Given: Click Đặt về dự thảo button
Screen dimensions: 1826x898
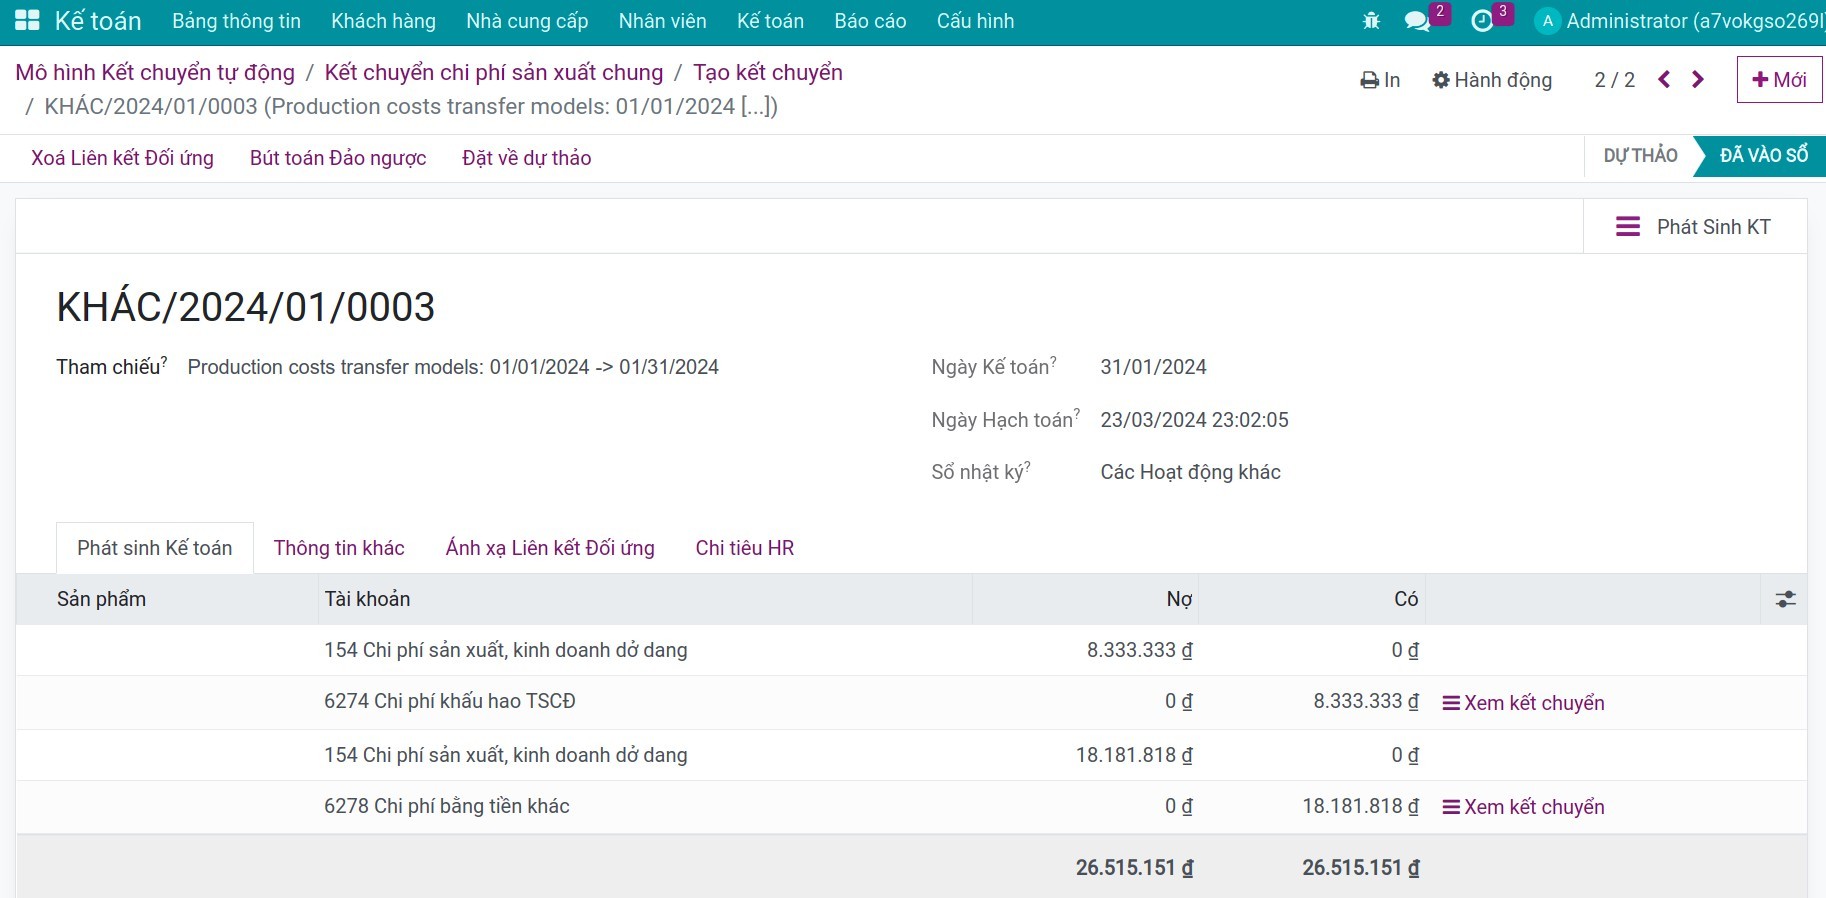Looking at the screenshot, I should click(527, 158).
